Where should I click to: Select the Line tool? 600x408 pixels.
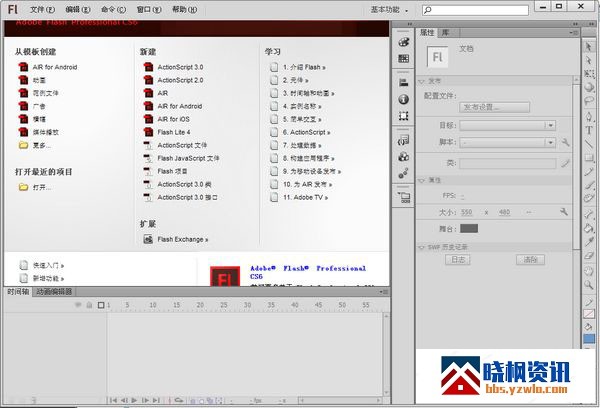pos(589,144)
